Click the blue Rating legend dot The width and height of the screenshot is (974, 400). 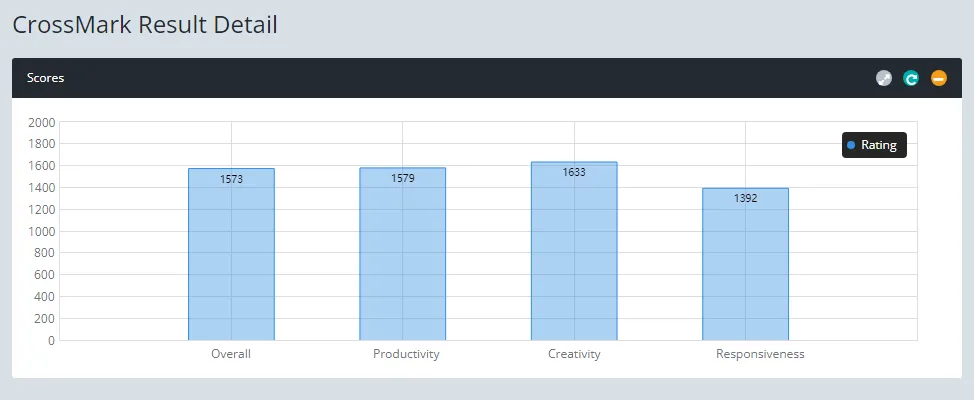click(x=851, y=145)
